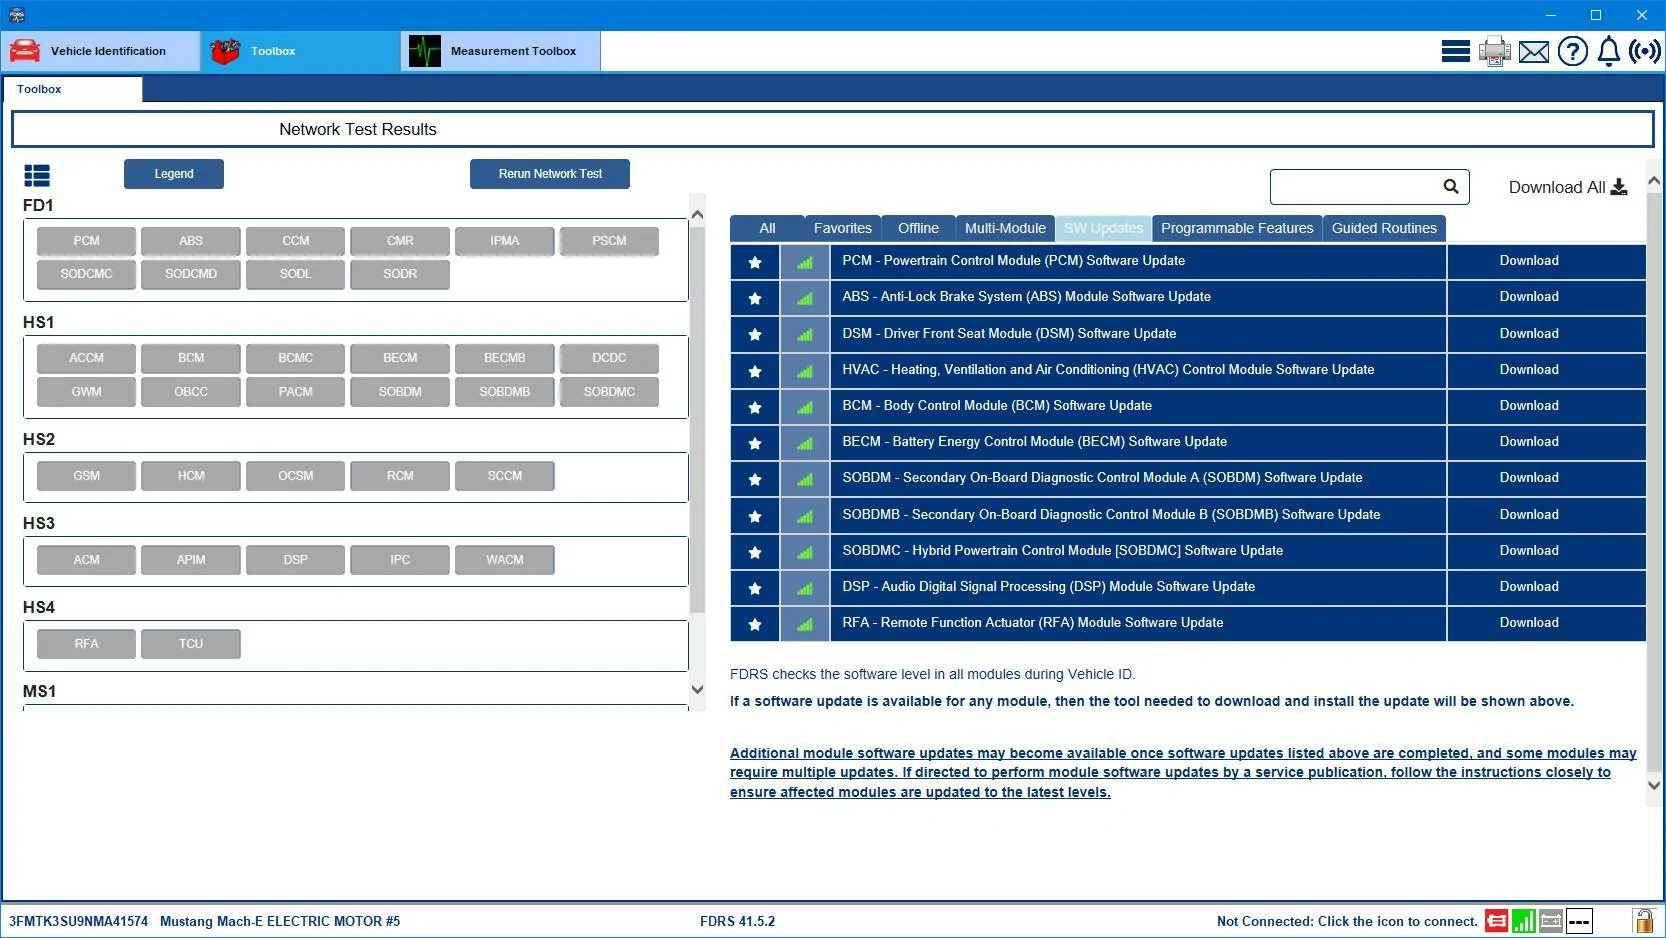
Task: Click the signal bars icon in BECM row
Action: point(805,443)
